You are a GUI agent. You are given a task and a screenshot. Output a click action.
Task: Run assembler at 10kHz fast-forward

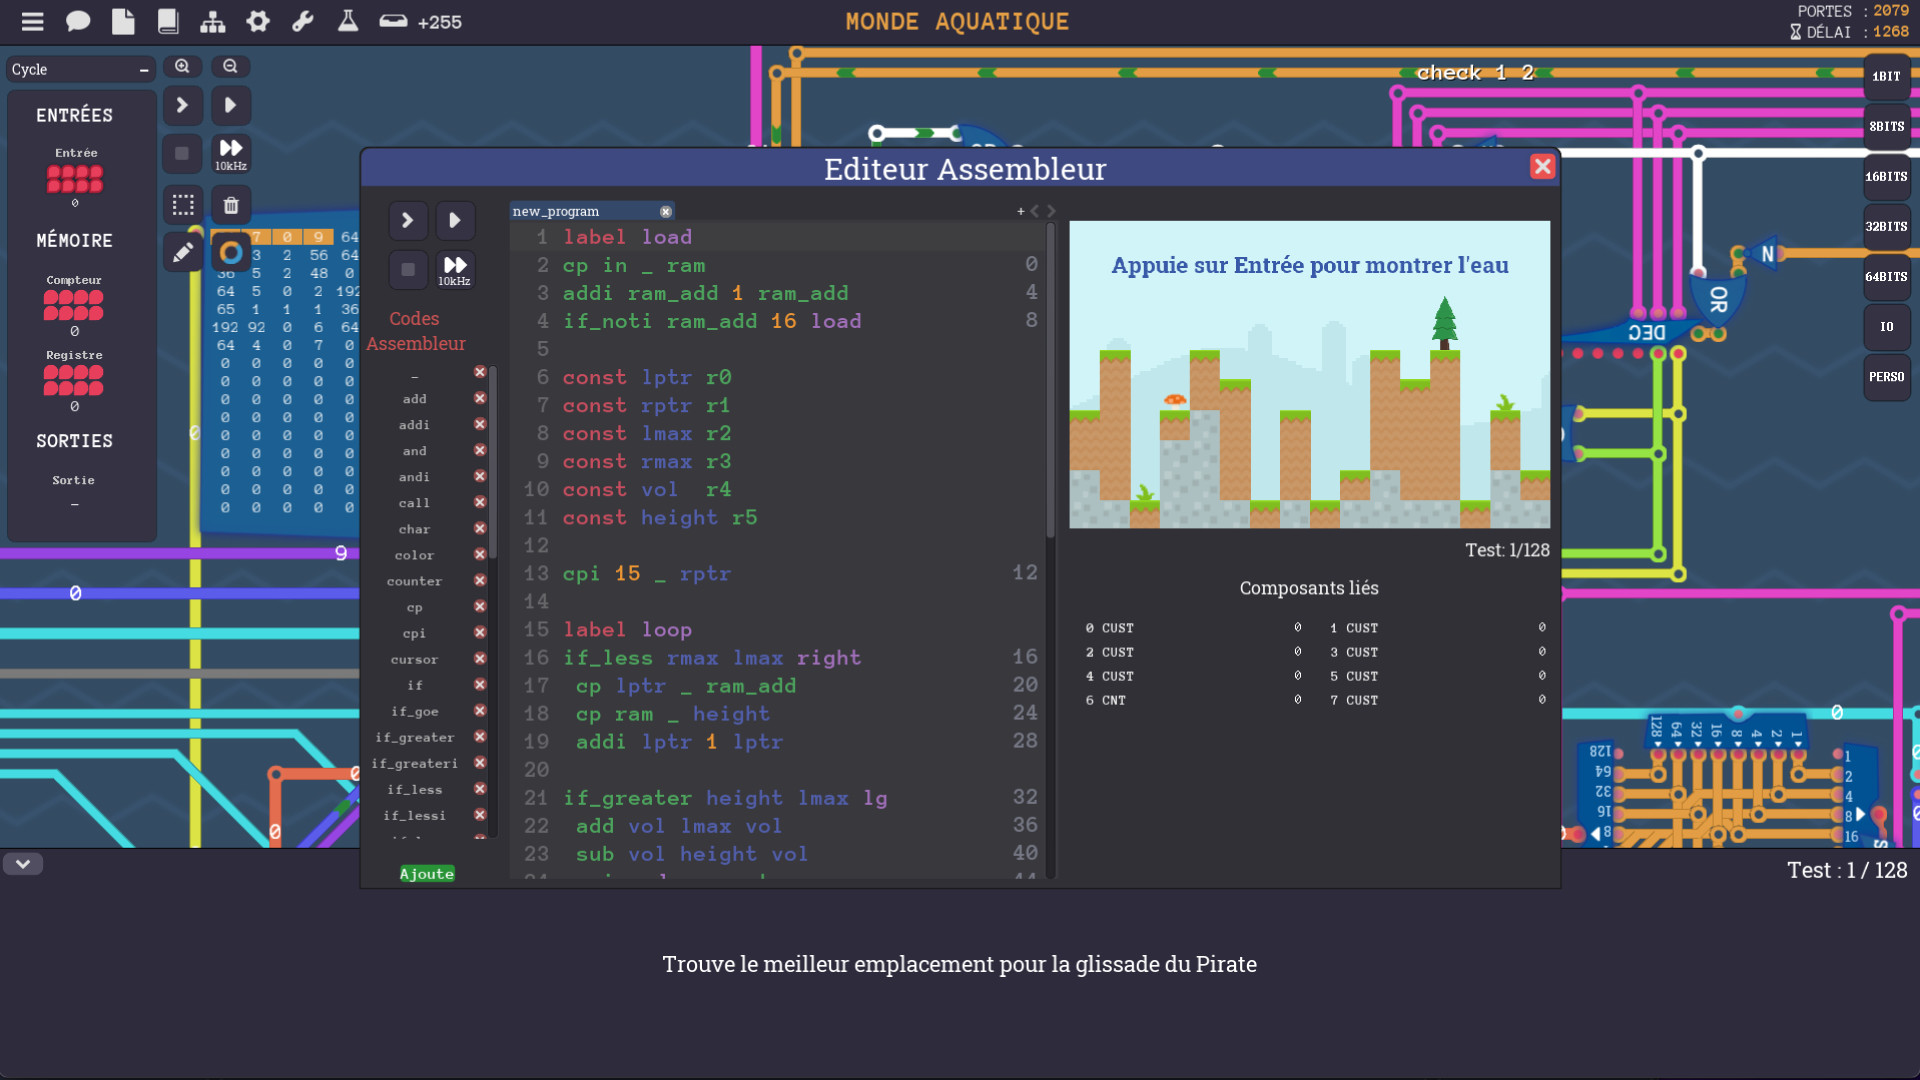pos(454,268)
